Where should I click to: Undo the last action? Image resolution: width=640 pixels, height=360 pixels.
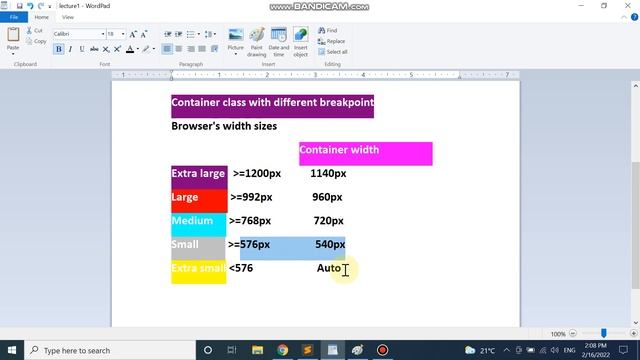pyautogui.click(x=30, y=6)
